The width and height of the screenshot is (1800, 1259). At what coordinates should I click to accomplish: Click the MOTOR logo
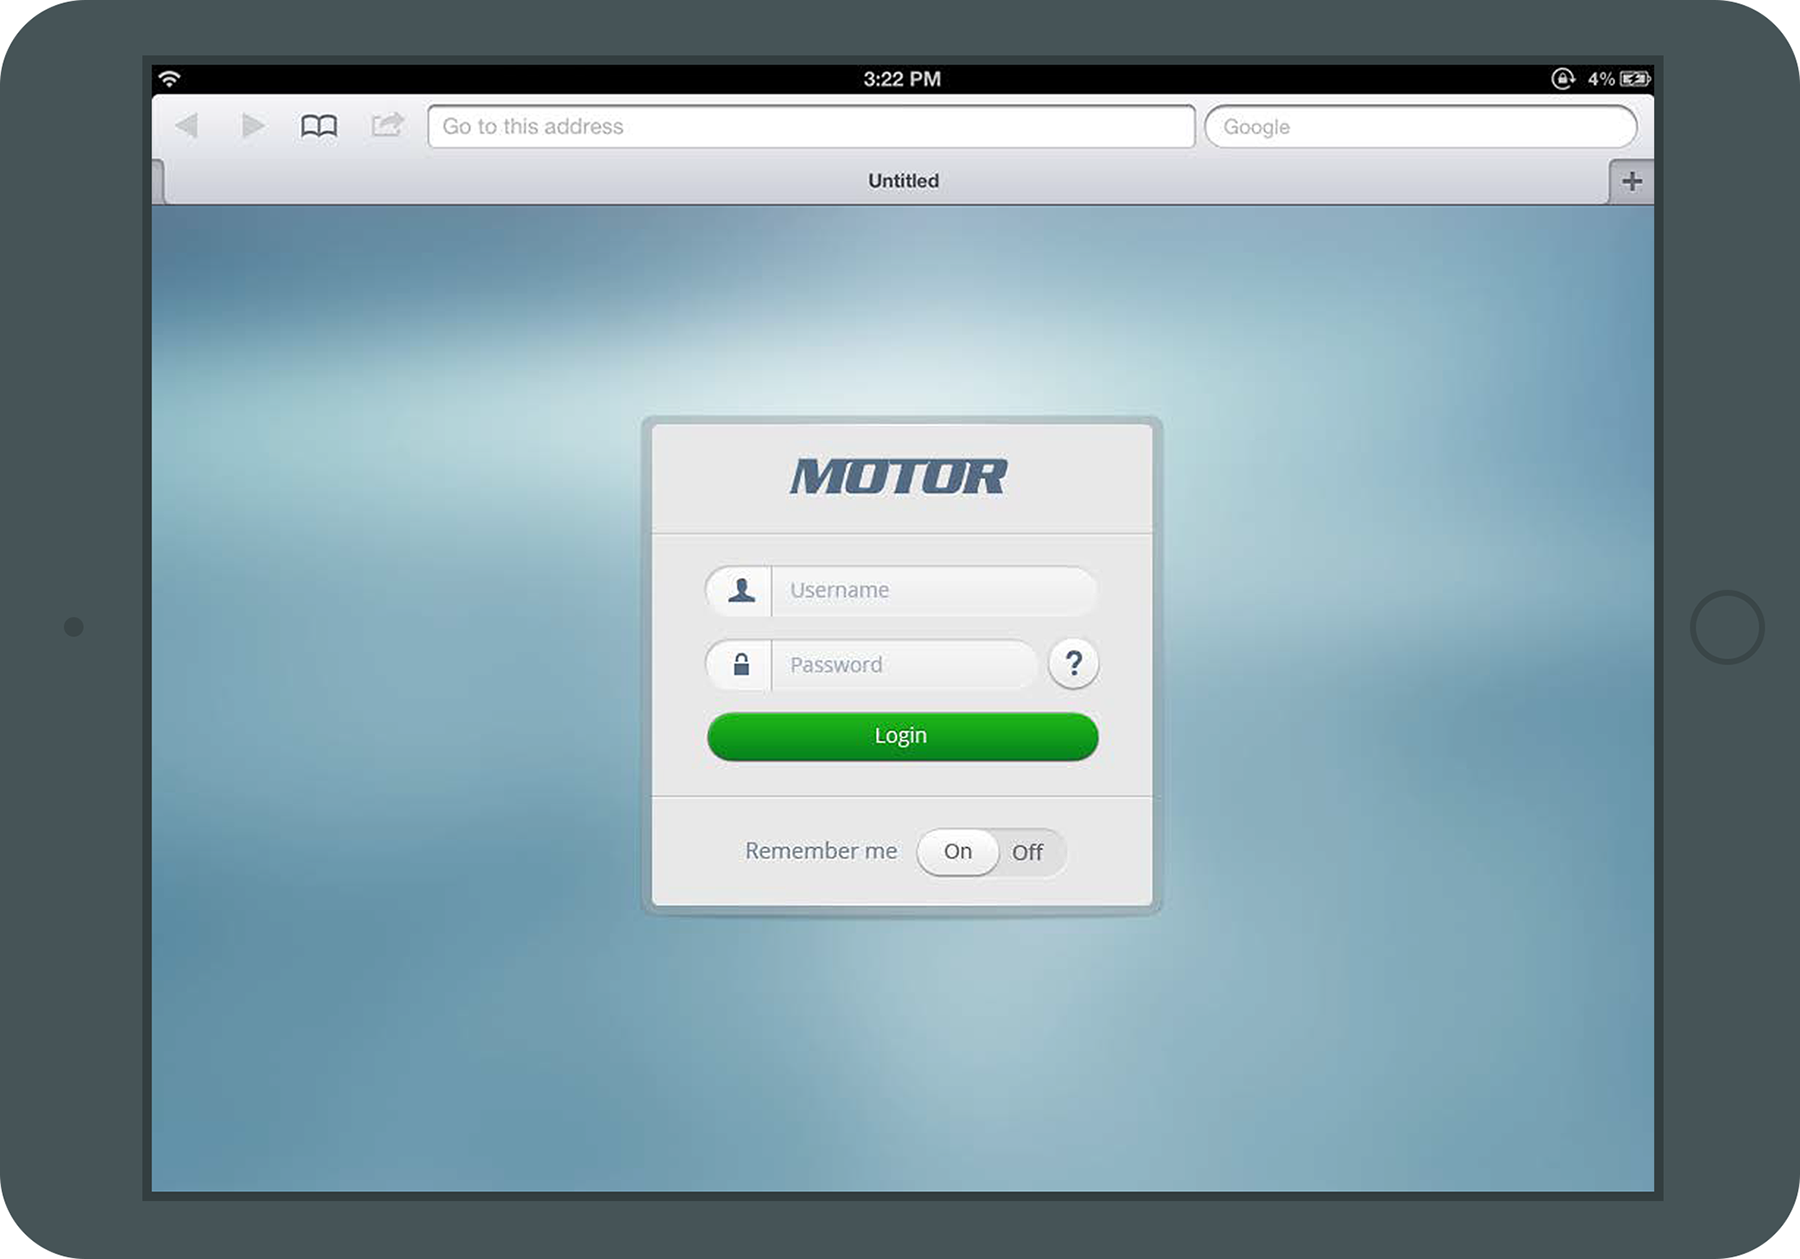pyautogui.click(x=899, y=477)
